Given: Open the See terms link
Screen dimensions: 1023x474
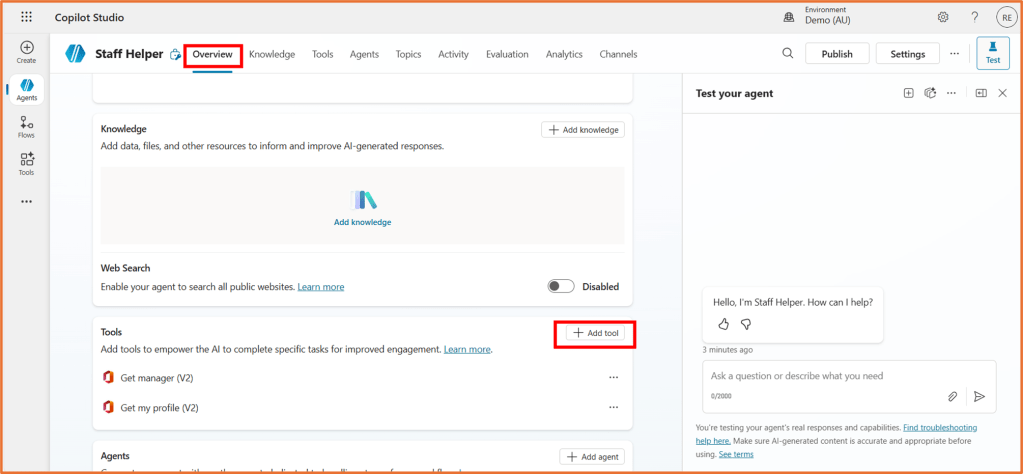Looking at the screenshot, I should [736, 454].
